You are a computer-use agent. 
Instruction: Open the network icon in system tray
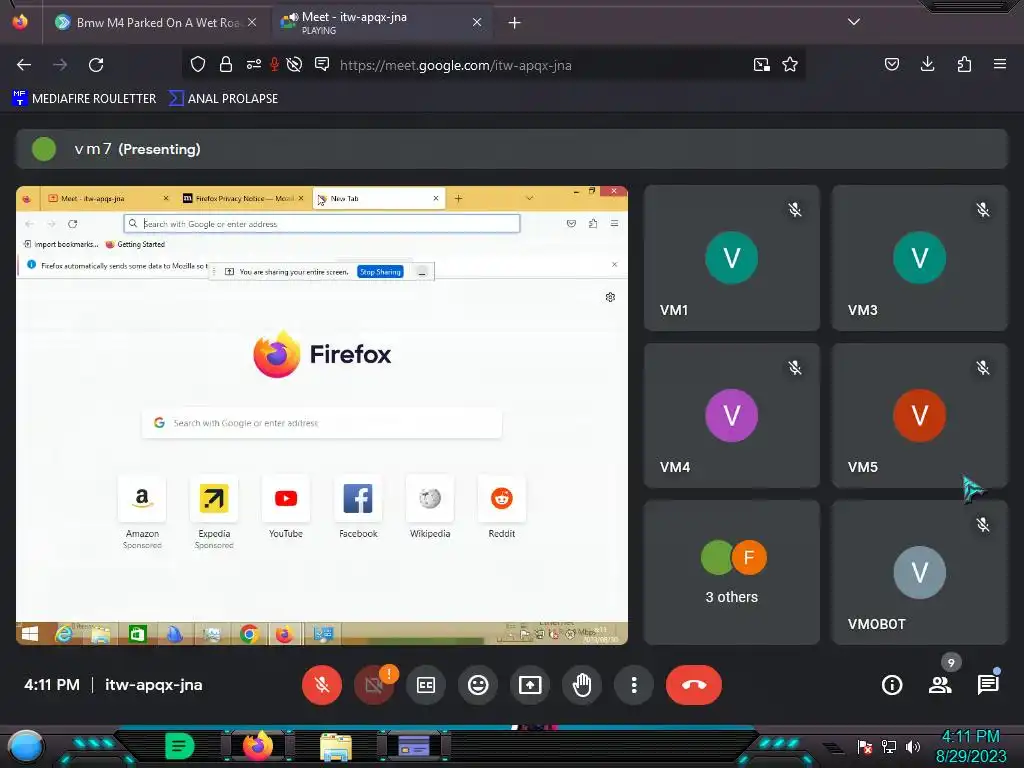coord(889,746)
